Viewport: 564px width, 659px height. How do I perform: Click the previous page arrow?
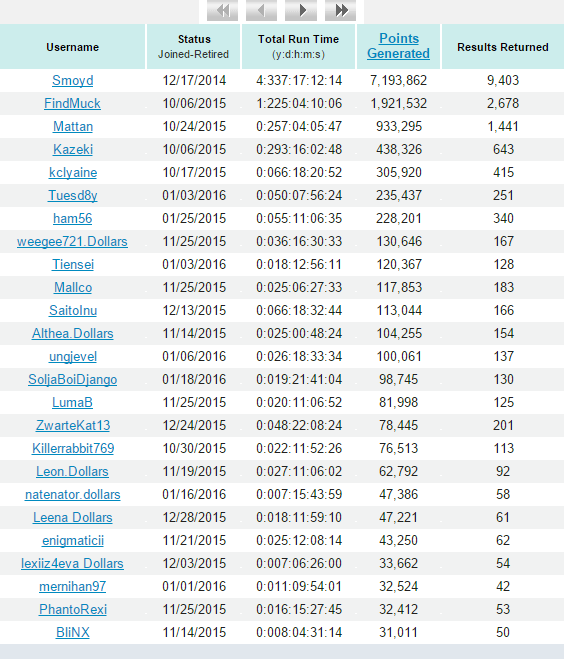(261, 10)
